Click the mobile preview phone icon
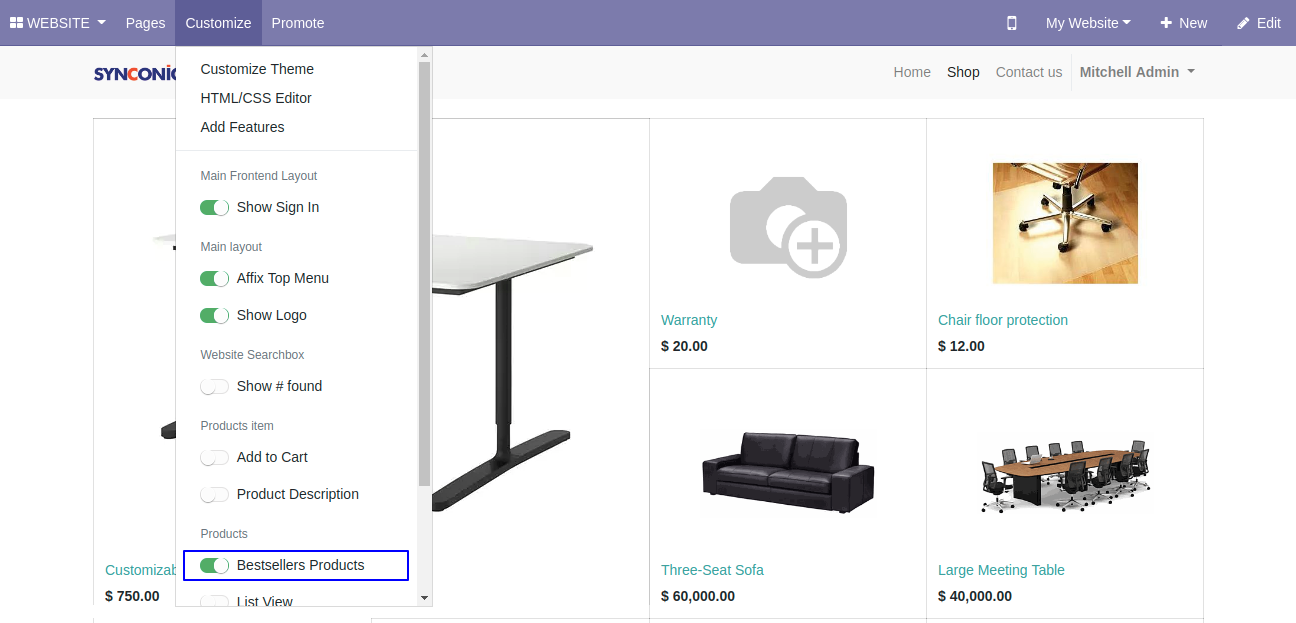Image resolution: width=1296 pixels, height=623 pixels. pos(1011,23)
